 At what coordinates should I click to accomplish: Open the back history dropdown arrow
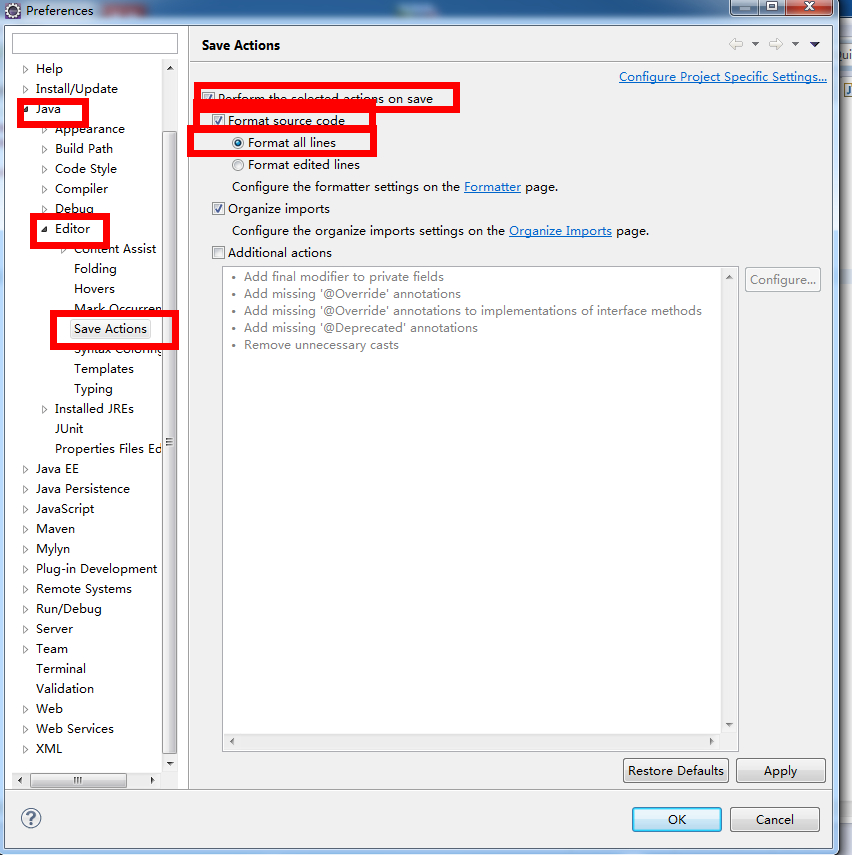[755, 44]
